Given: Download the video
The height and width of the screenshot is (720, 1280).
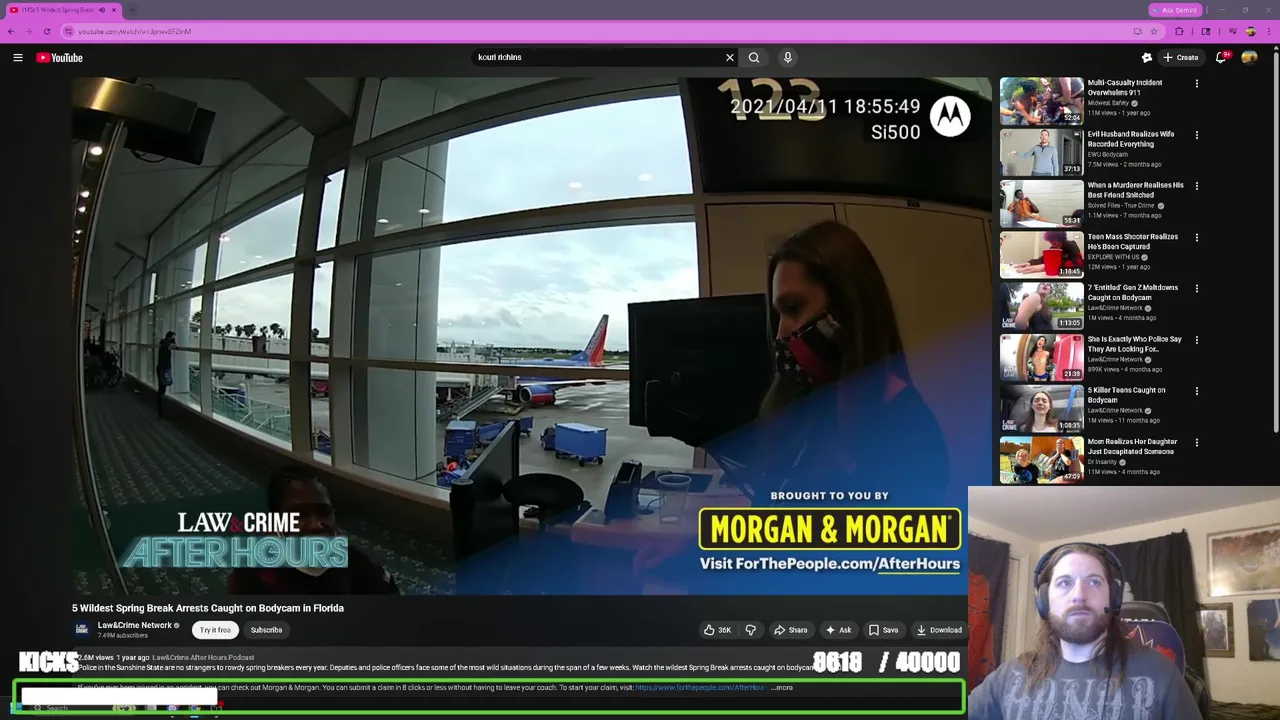Looking at the screenshot, I should point(939,630).
